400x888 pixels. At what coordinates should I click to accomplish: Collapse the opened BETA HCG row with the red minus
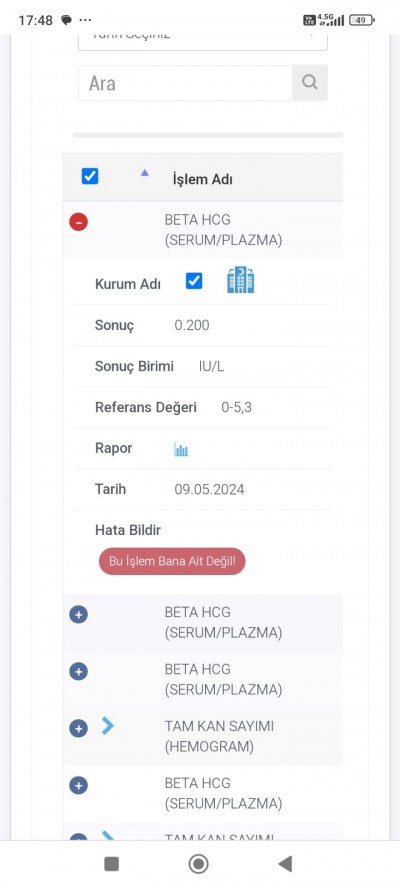tap(79, 222)
